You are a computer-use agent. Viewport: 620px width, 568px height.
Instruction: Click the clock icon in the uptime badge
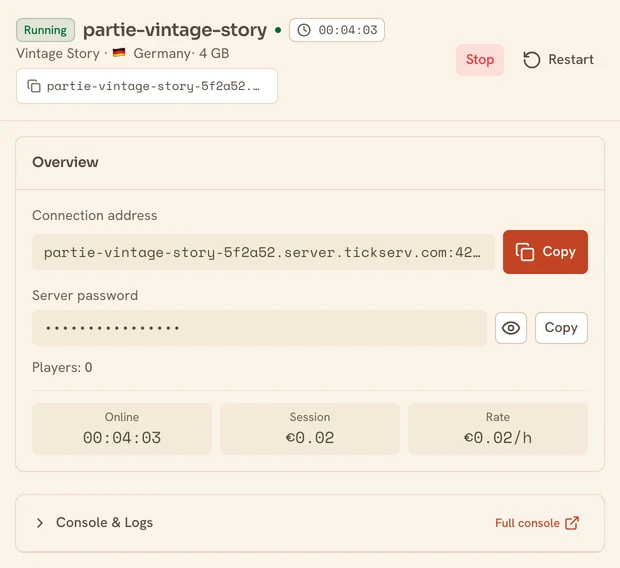pyautogui.click(x=304, y=30)
